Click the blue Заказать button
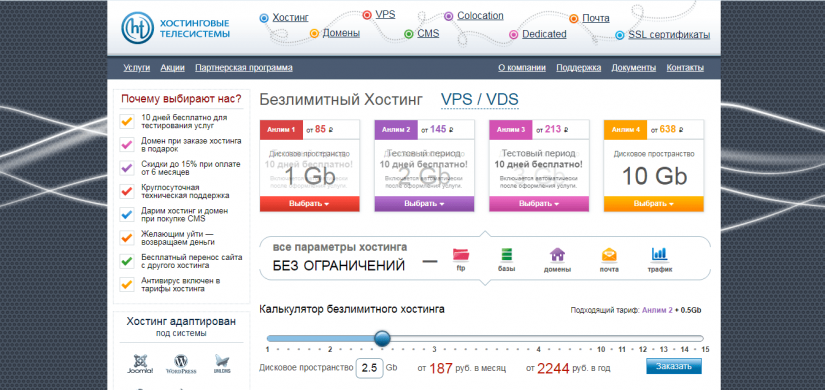This screenshot has width=825, height=390. [674, 366]
